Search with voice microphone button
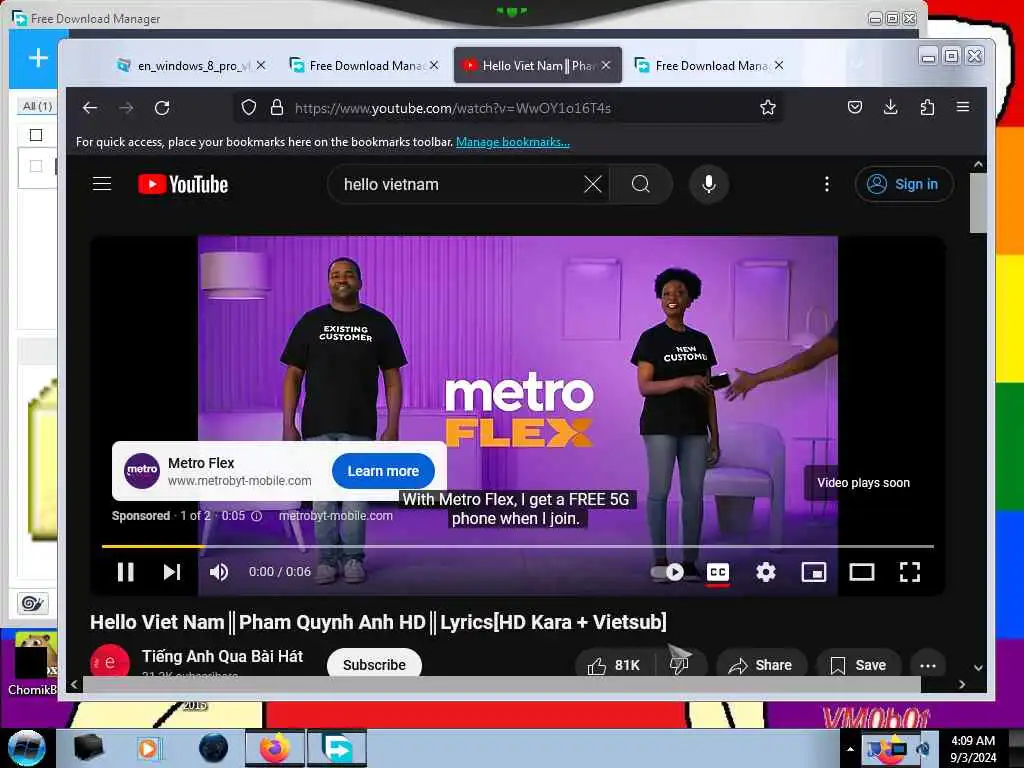Viewport: 1024px width, 768px height. (709, 184)
